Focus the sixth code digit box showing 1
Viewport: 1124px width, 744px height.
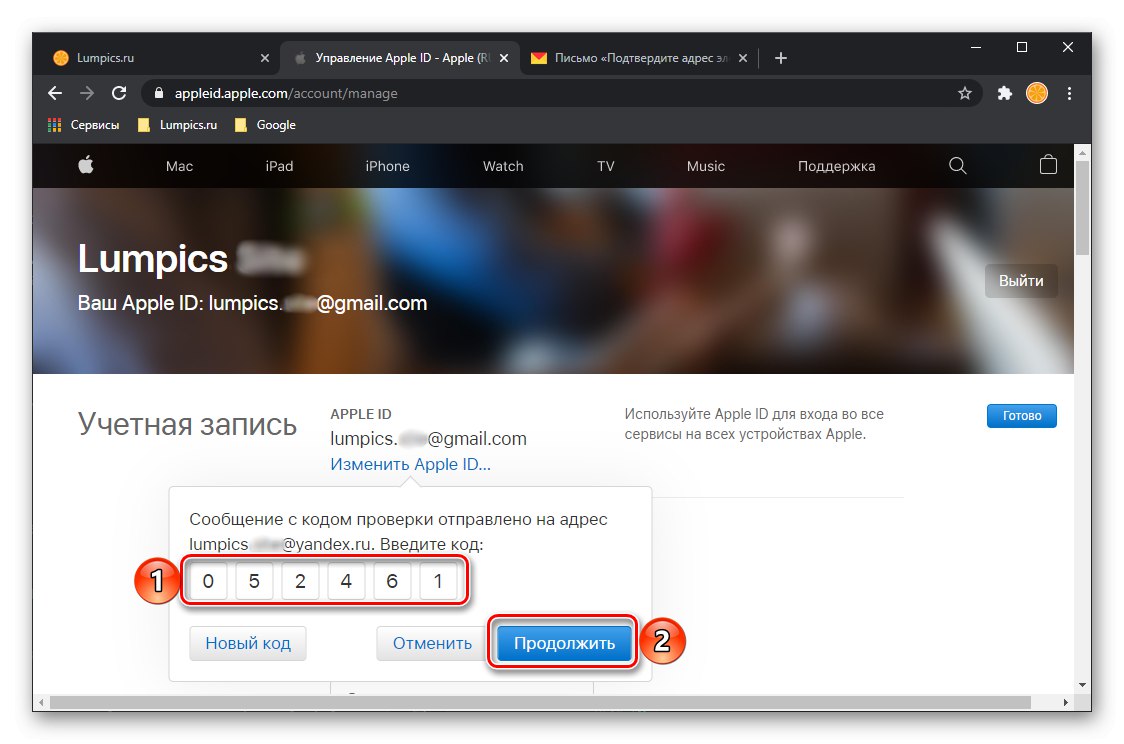(x=438, y=581)
